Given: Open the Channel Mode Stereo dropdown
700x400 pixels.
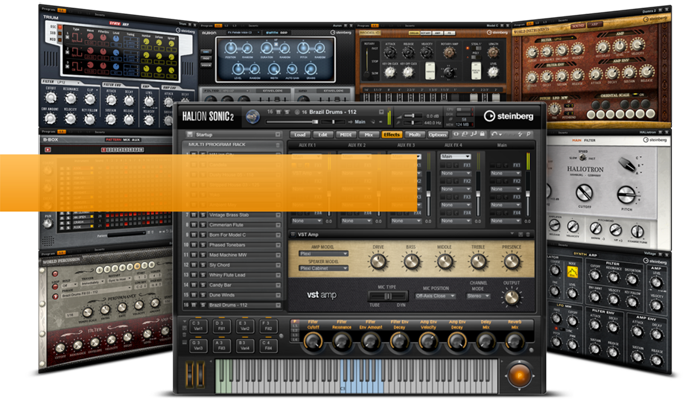Looking at the screenshot, I should pos(478,296).
